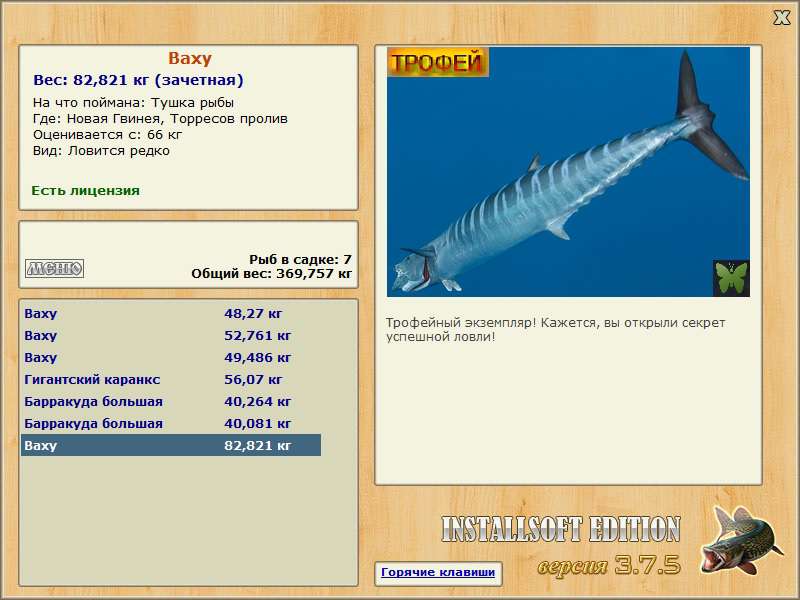Click Рыб в садке: 7 text
The width and height of the screenshot is (800, 600).
300,259
